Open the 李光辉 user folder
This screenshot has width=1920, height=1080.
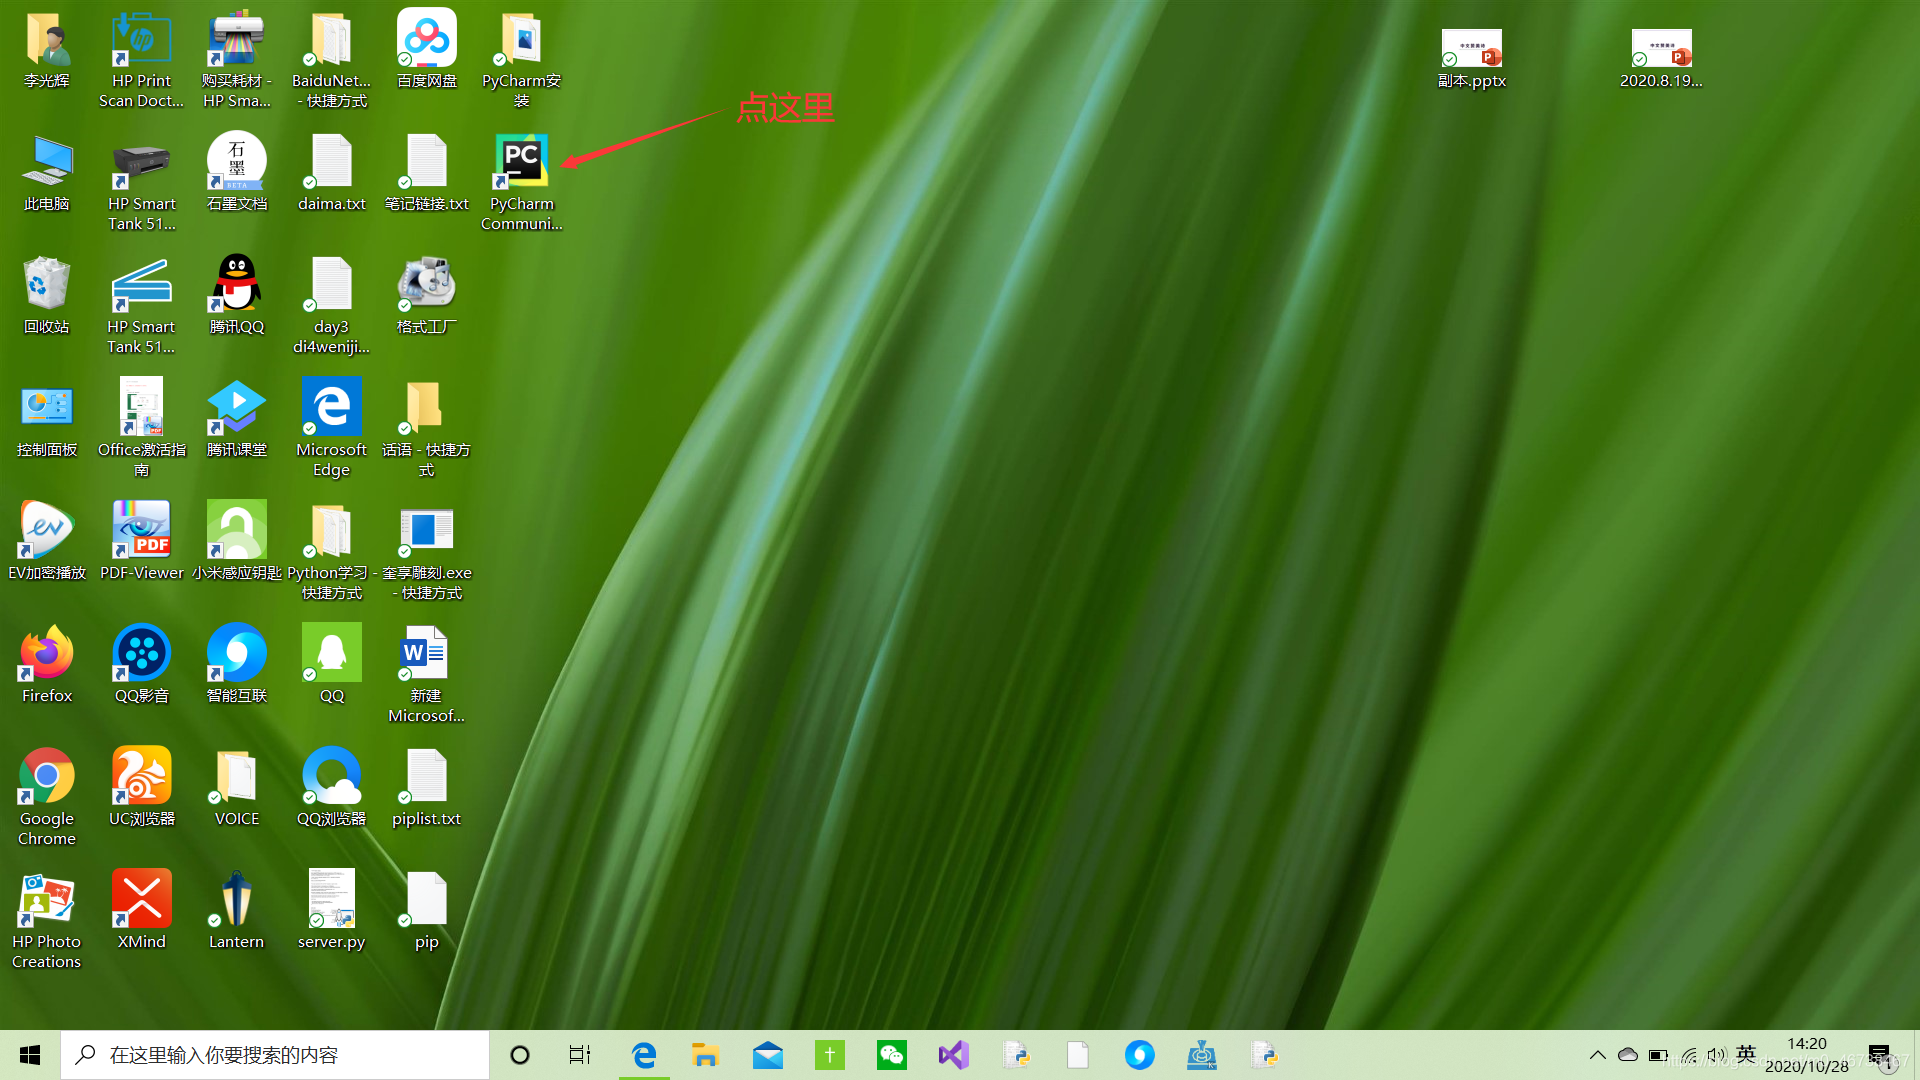[x=46, y=50]
